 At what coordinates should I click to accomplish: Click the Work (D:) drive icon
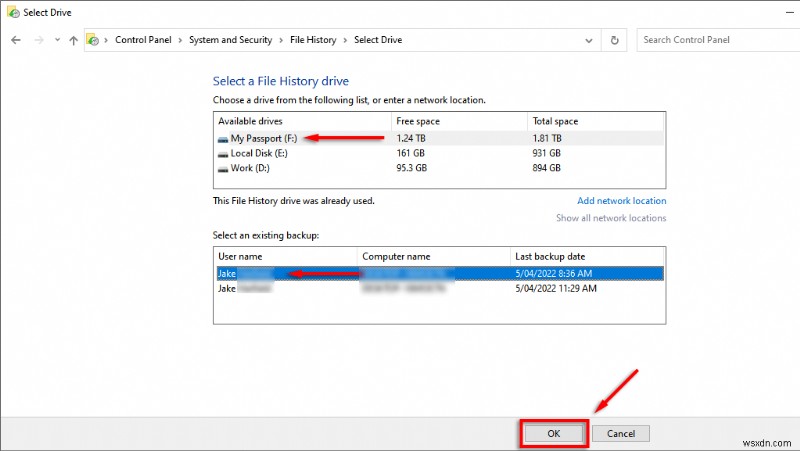click(222, 169)
